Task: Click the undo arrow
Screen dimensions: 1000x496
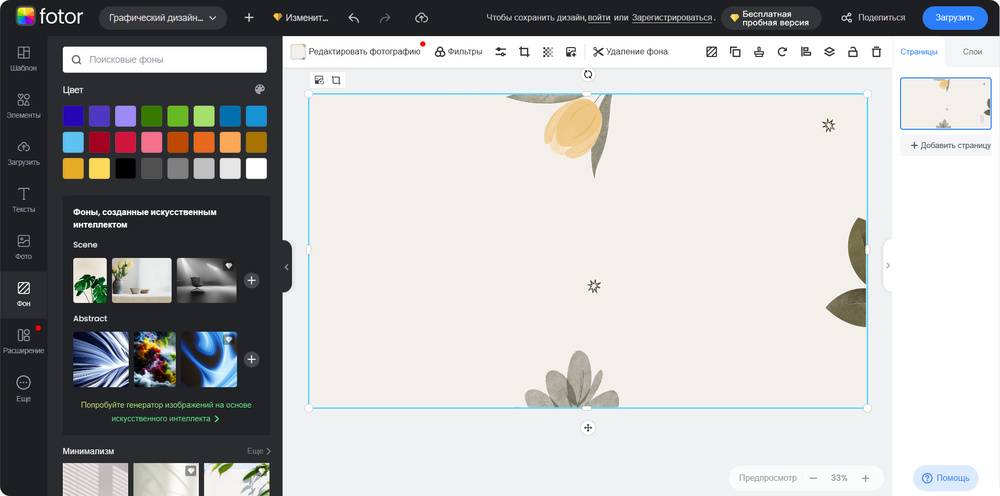Action: (x=354, y=18)
